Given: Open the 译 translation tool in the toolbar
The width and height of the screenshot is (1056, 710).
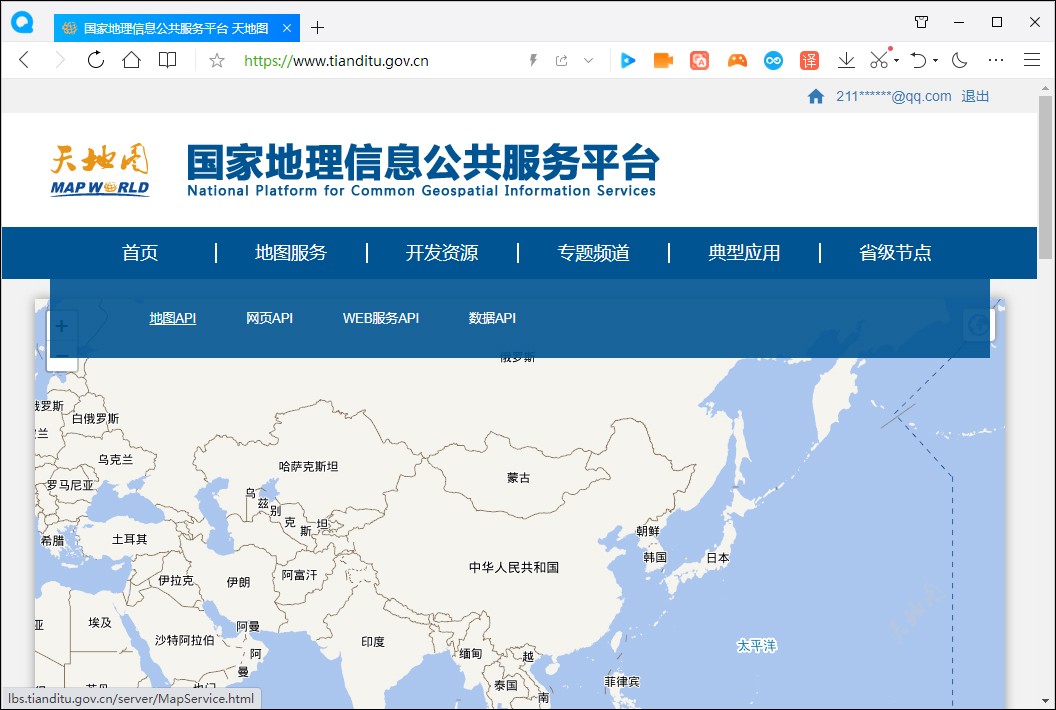Looking at the screenshot, I should coord(808,60).
